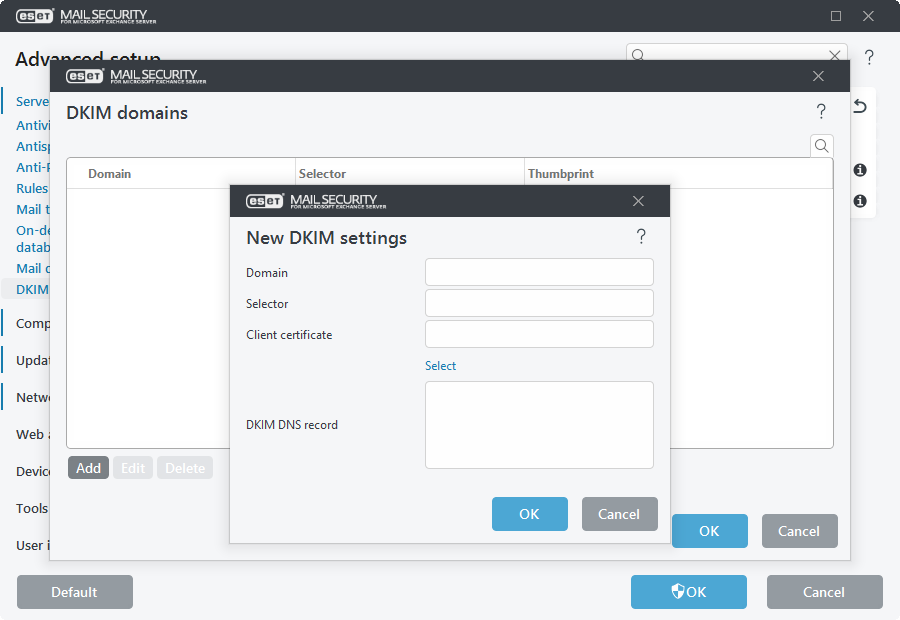Click the help question mark in Advanced setup
This screenshot has height=620, width=900.
click(x=869, y=58)
